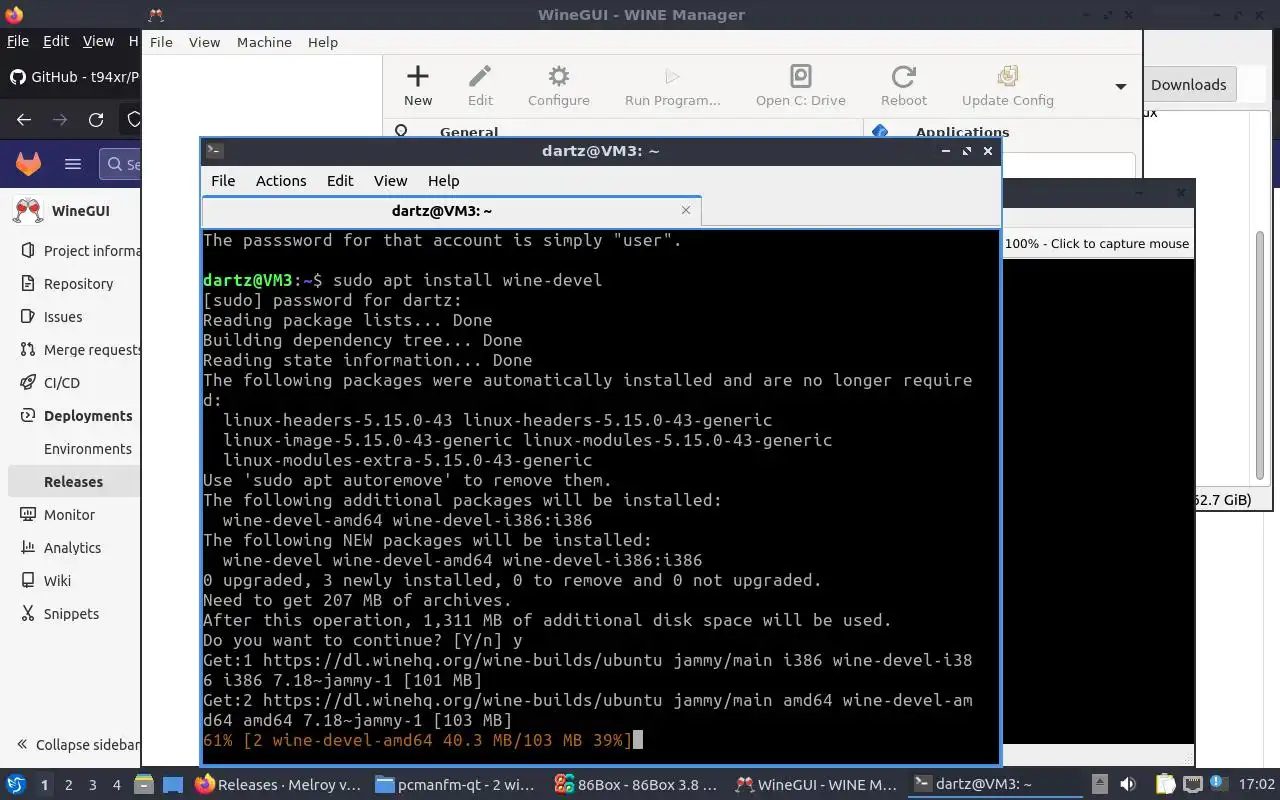Open WineGUI Help menu
Viewport: 1280px width, 800px height.
click(323, 42)
